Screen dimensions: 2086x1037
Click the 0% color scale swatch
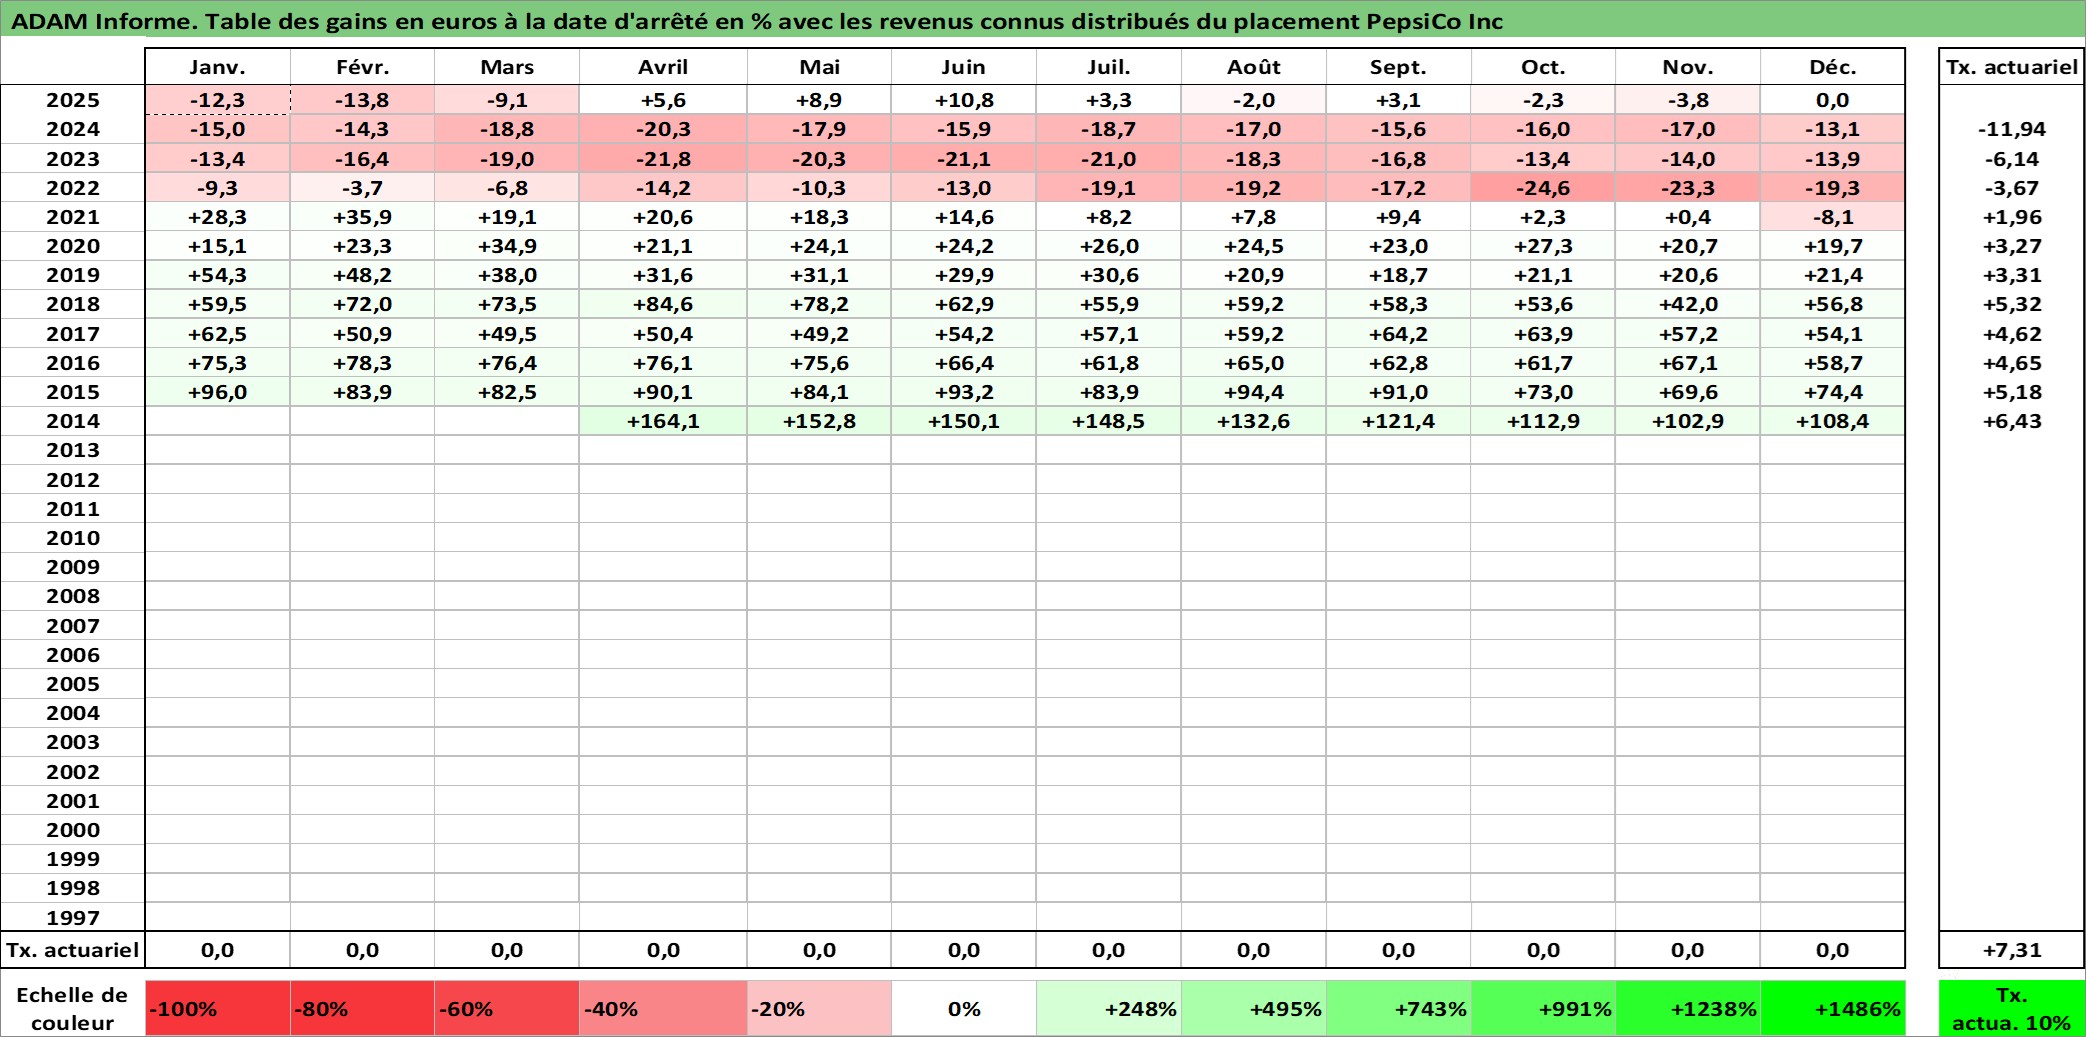tap(964, 1008)
